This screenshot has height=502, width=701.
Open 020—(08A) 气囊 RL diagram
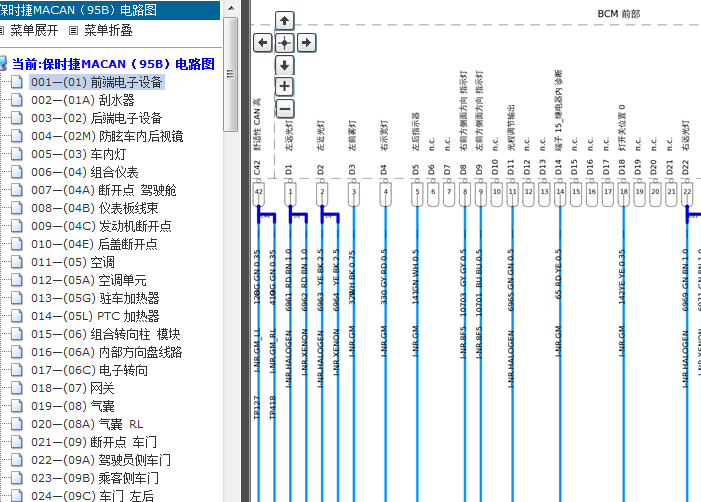point(87,424)
